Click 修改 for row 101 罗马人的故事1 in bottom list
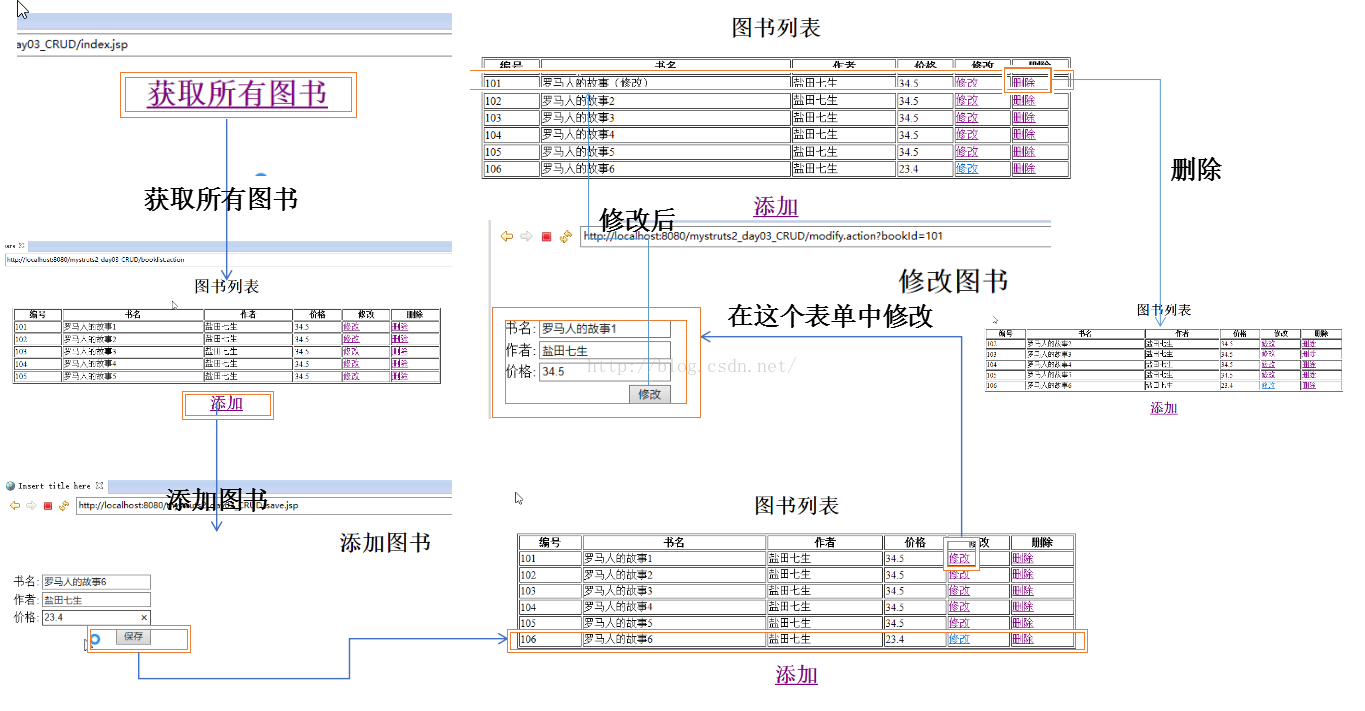Screen dimensions: 1365x711 coord(959,558)
